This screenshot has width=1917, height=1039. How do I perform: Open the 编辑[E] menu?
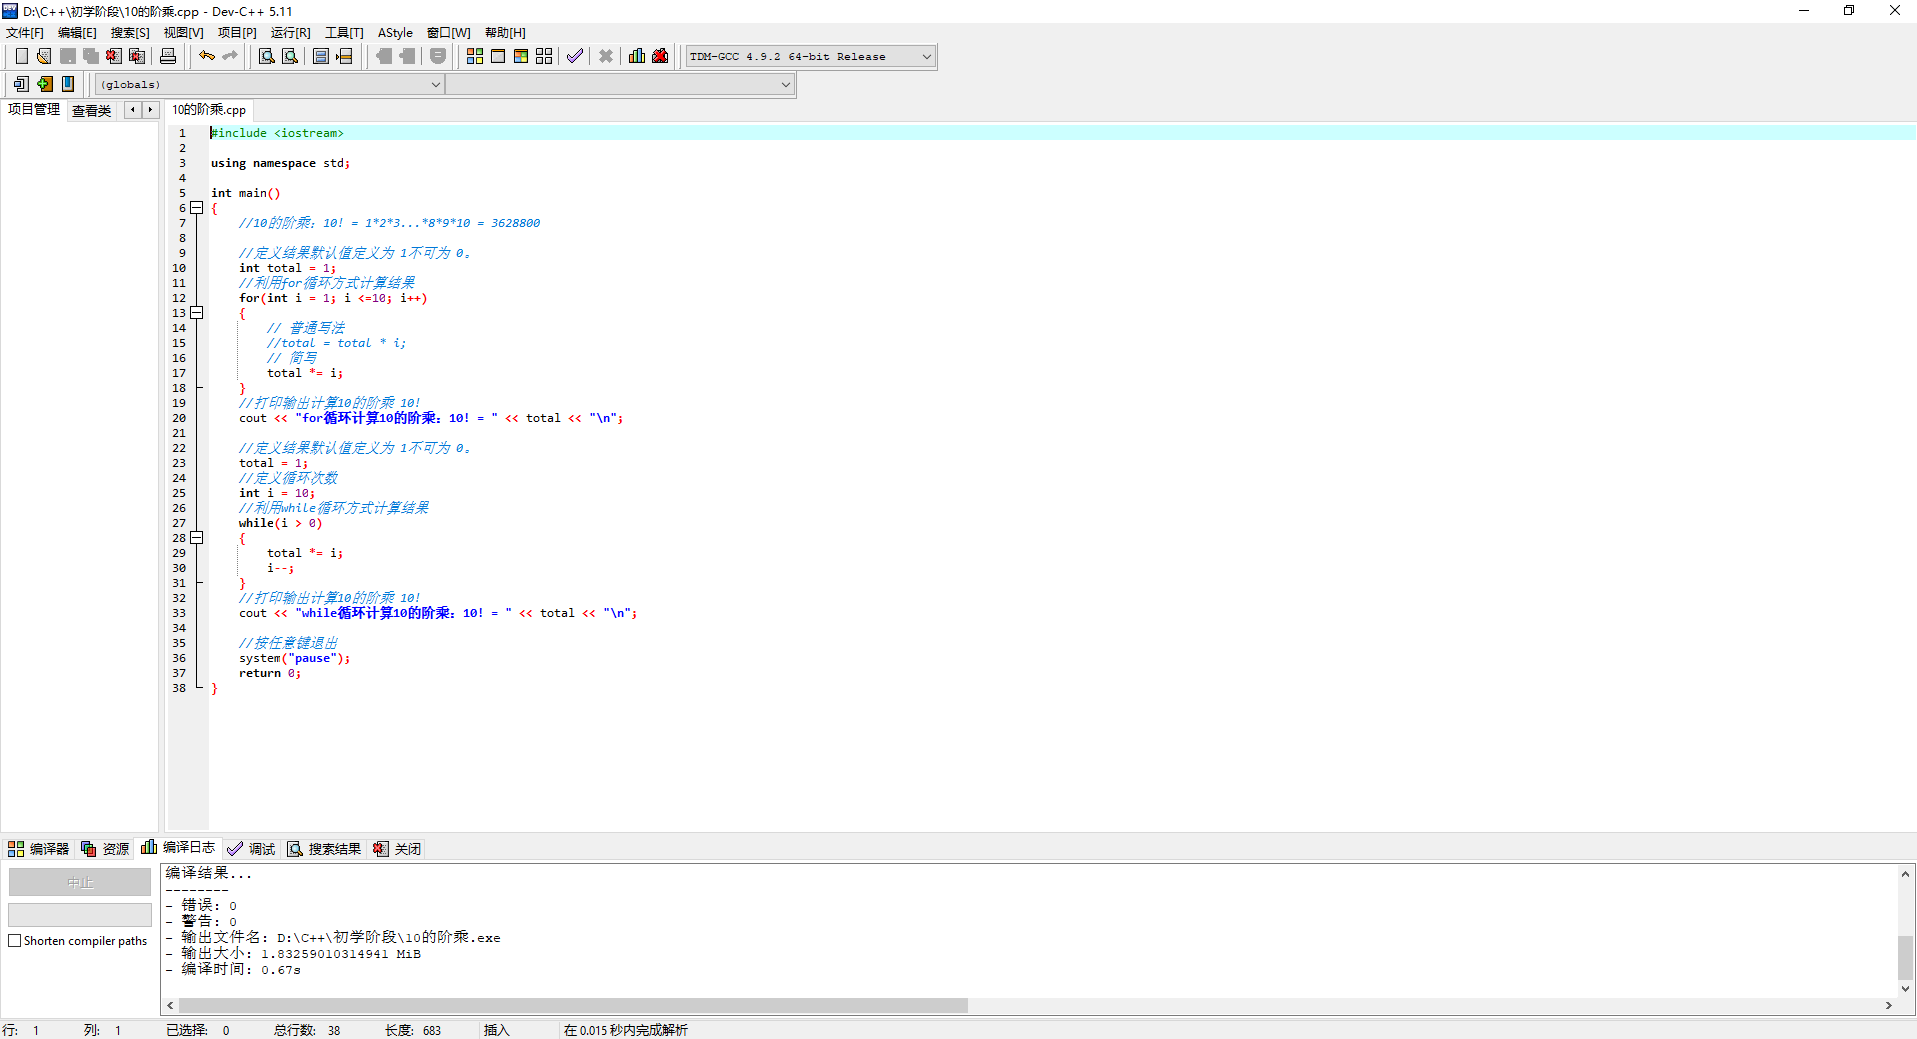point(77,33)
